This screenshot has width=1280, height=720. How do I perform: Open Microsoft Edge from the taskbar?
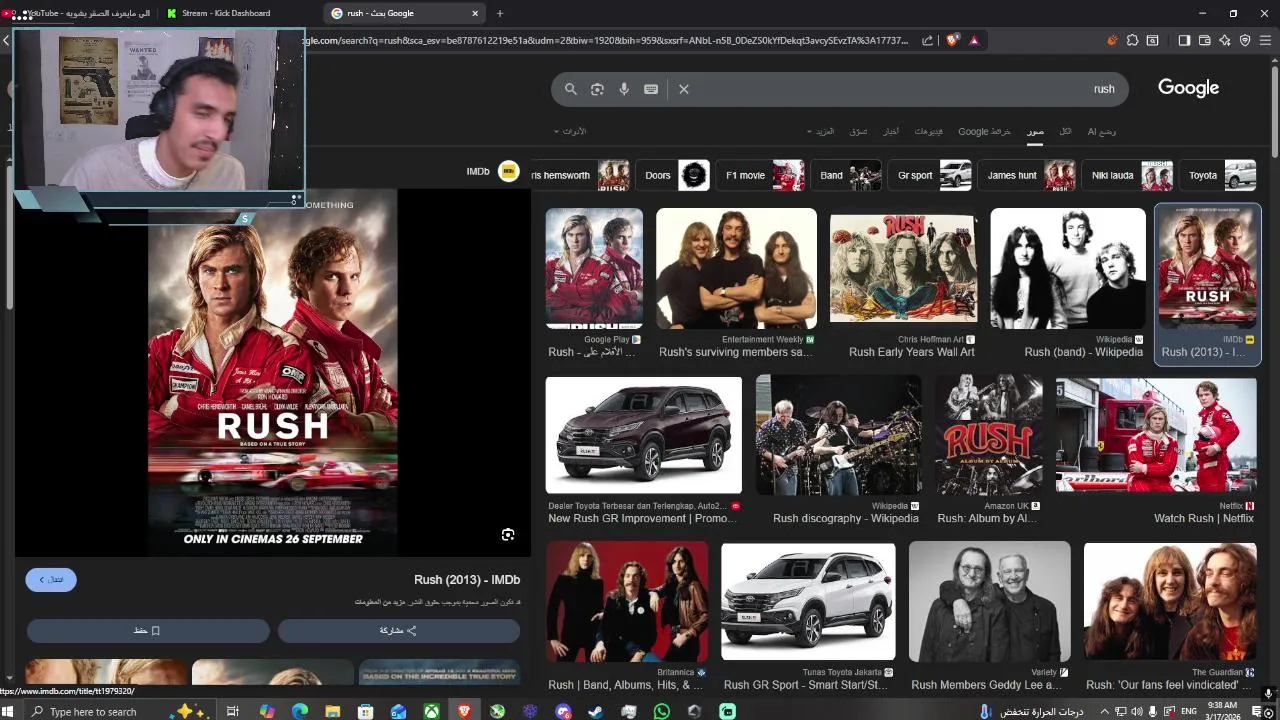[300, 712]
